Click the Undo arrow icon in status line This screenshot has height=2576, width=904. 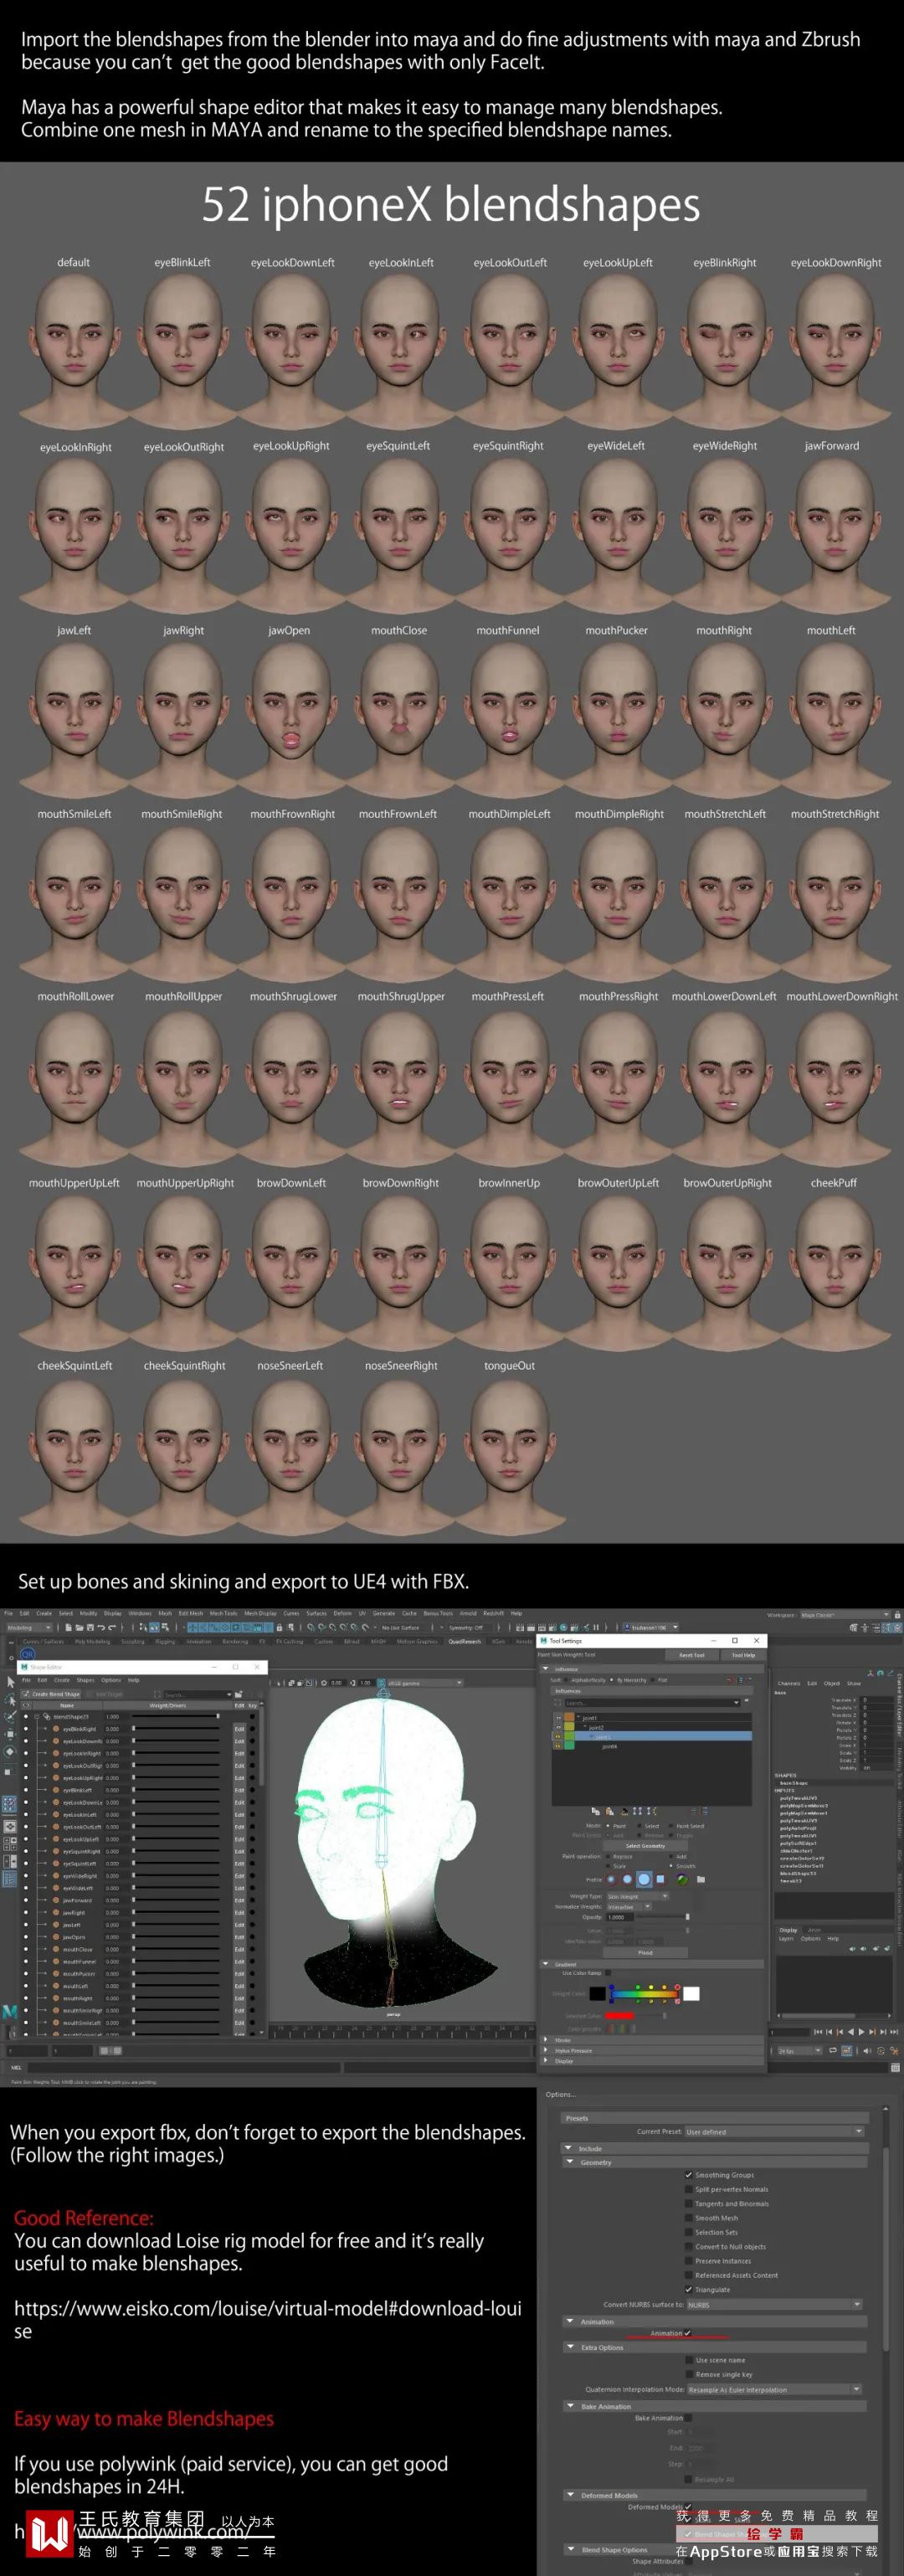pyautogui.click(x=101, y=1628)
